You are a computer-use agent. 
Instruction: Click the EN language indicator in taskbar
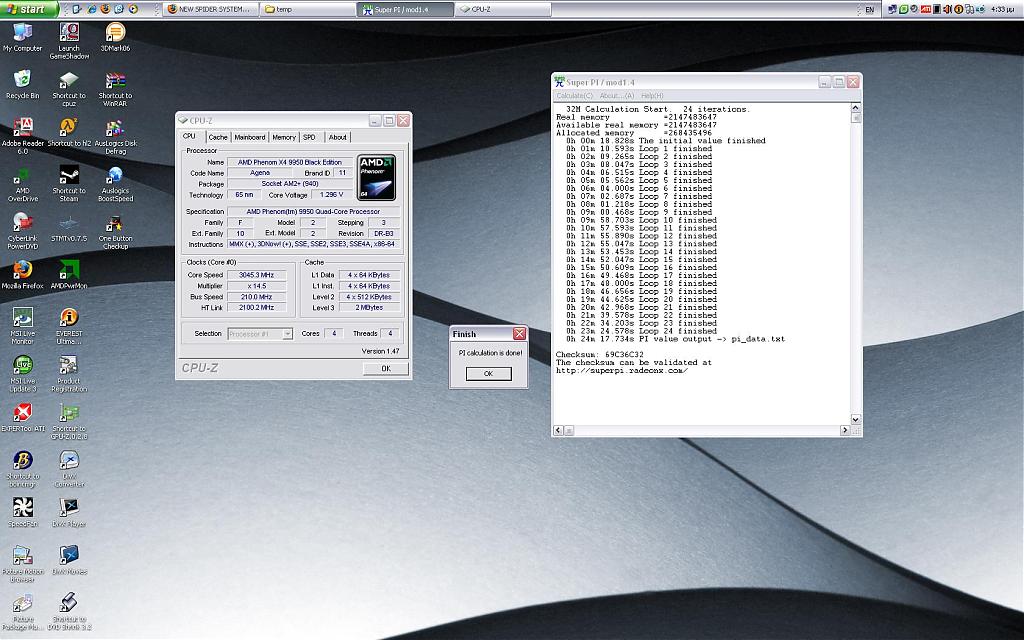click(x=869, y=10)
